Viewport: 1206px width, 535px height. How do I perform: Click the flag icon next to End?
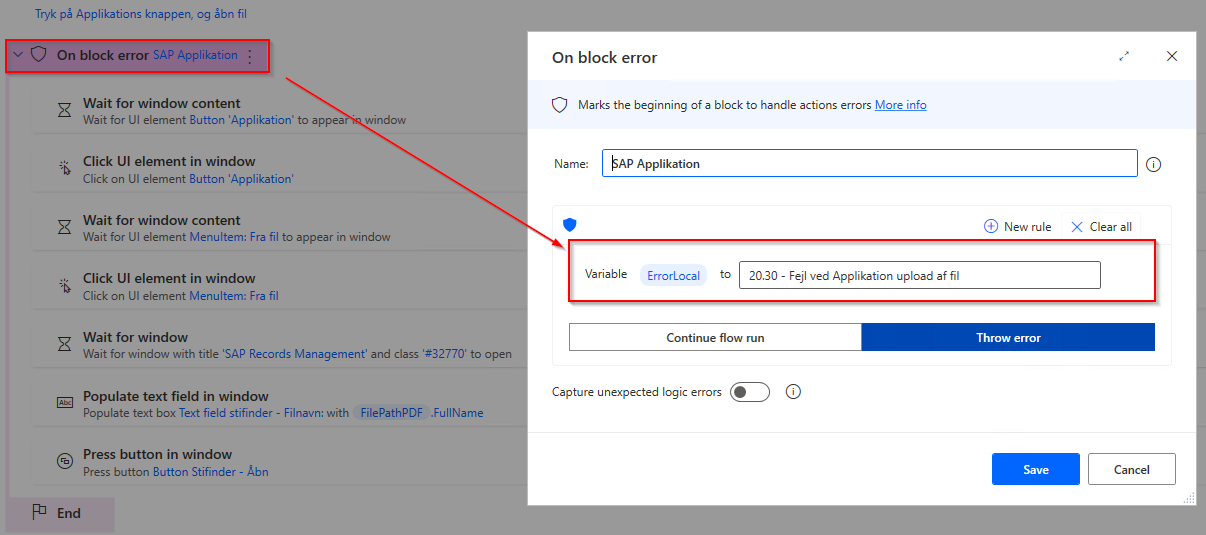39,512
